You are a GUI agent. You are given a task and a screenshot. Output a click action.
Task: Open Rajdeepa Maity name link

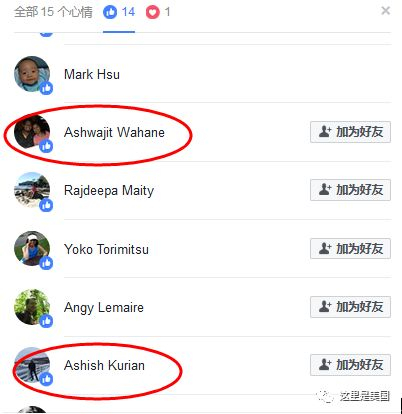[109, 191]
